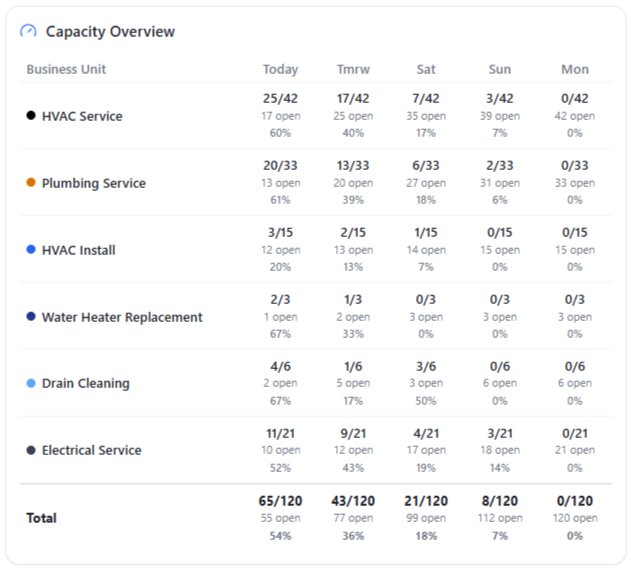This screenshot has width=631, height=569.
Task: Open the HVAC Service row label
Action: (82, 116)
